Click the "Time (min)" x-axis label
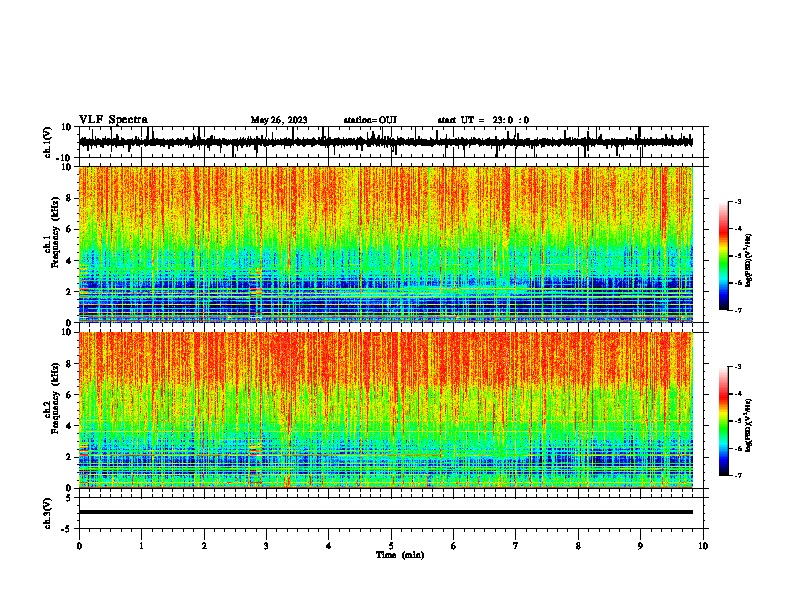792x612 pixels. click(400, 555)
